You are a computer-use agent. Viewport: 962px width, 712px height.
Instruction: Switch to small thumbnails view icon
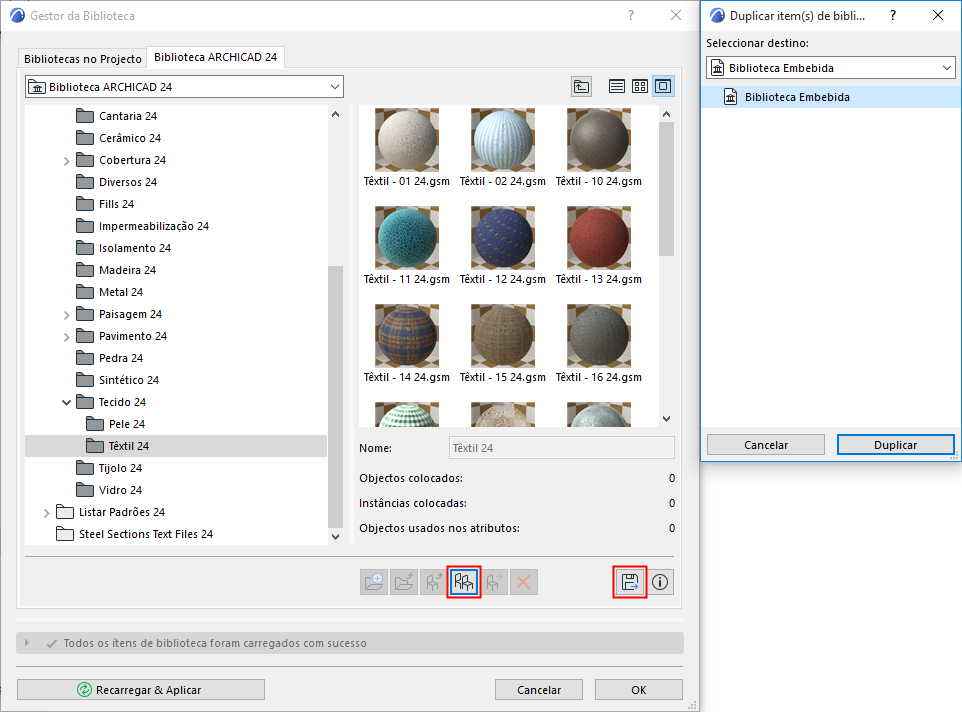(640, 86)
